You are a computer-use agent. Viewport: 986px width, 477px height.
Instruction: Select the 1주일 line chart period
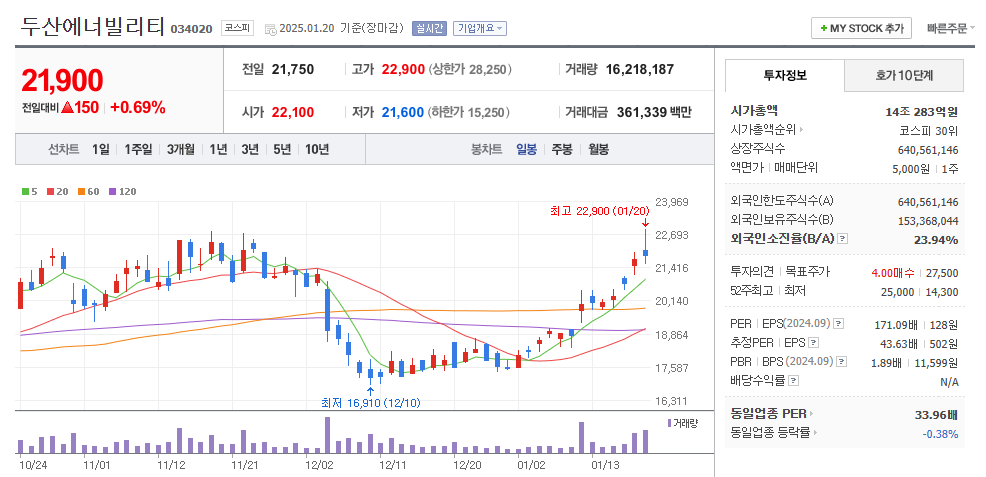pyautogui.click(x=138, y=150)
